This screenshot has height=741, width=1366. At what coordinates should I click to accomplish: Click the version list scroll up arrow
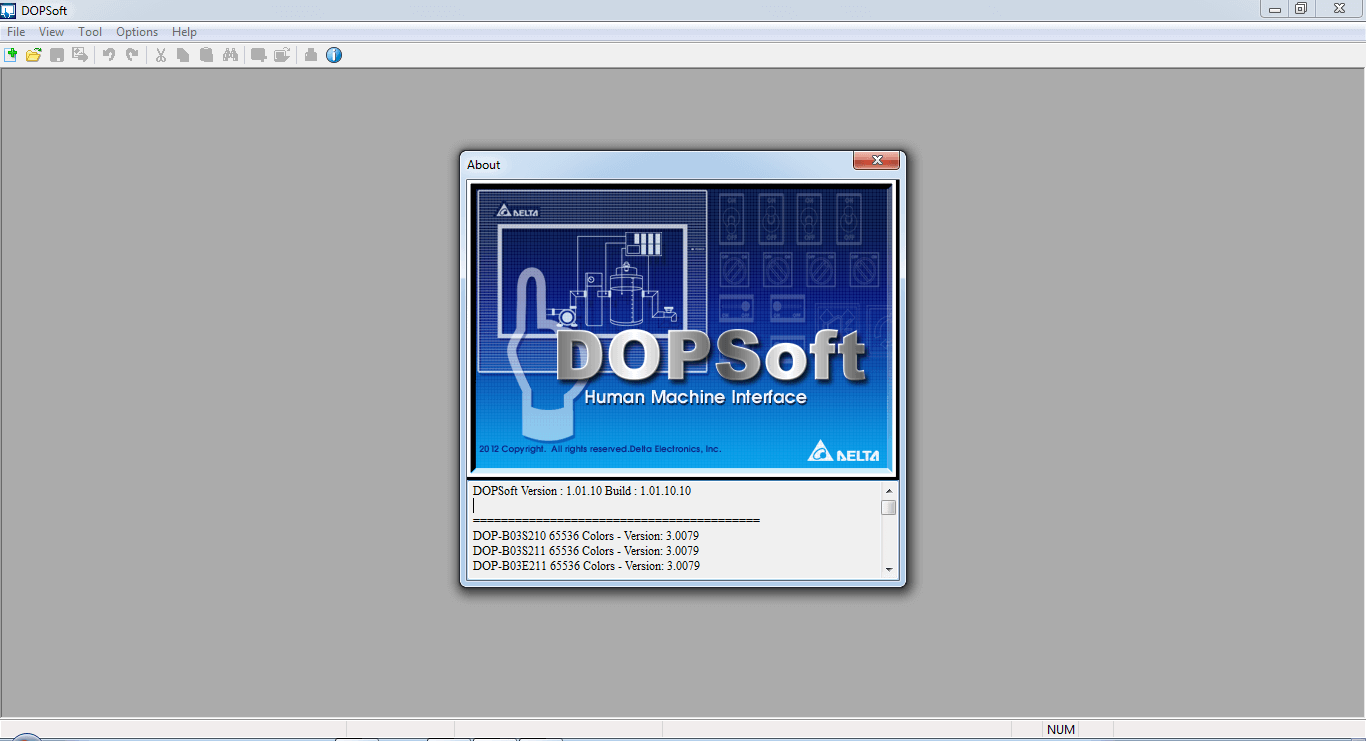pos(889,491)
